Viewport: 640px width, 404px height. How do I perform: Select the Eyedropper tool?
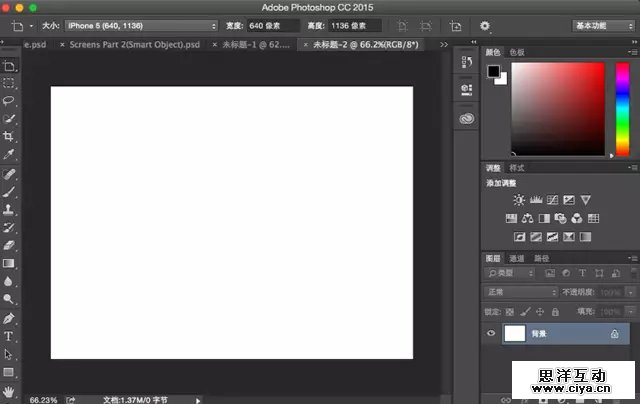(9, 154)
